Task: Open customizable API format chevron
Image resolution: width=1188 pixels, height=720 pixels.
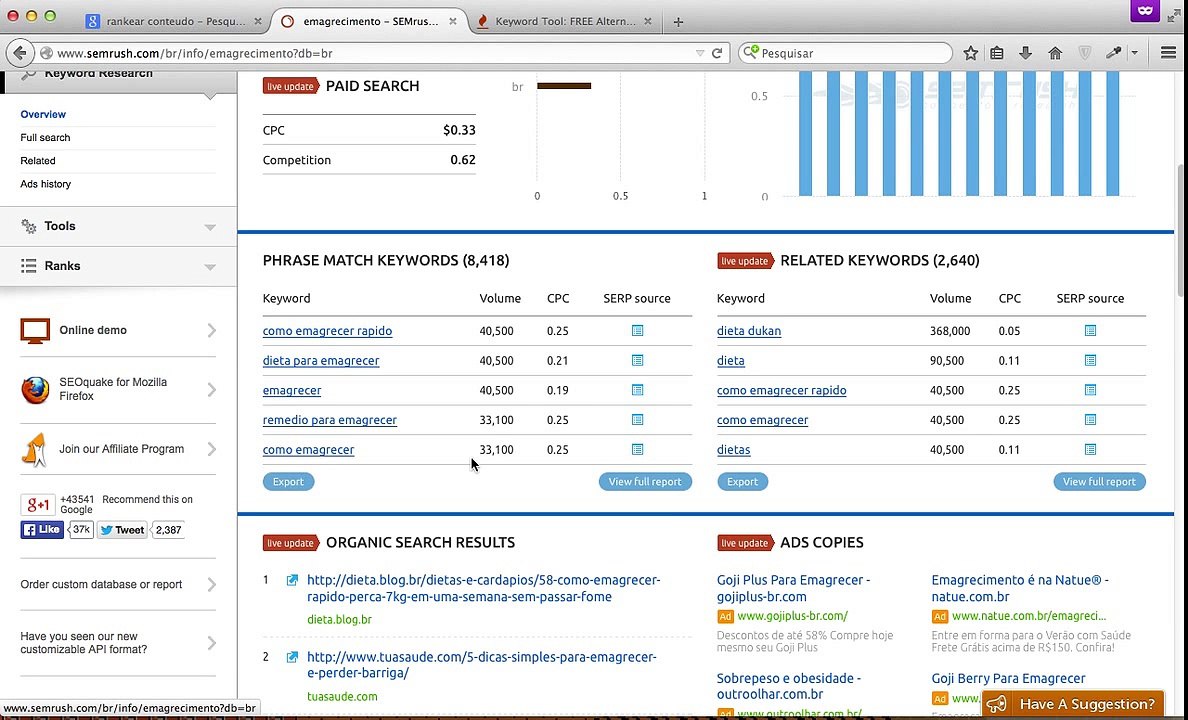Action: [211, 643]
